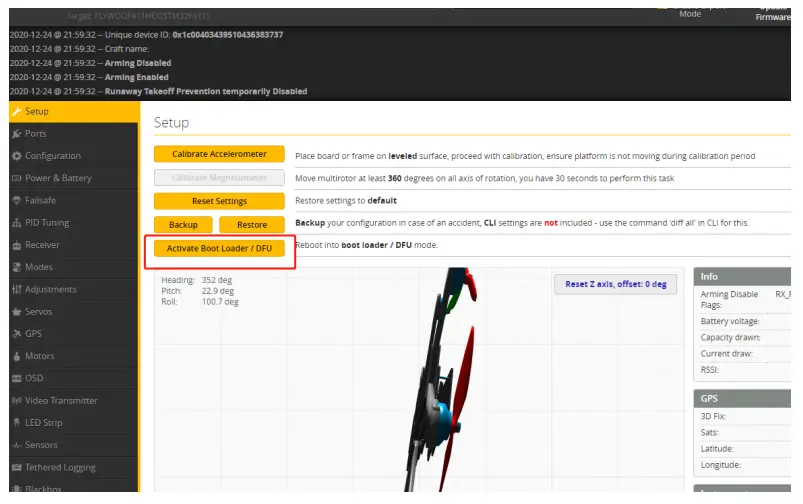Viewport: 803px width, 504px height.
Task: Click the PID Tuning icon
Action: [16, 223]
